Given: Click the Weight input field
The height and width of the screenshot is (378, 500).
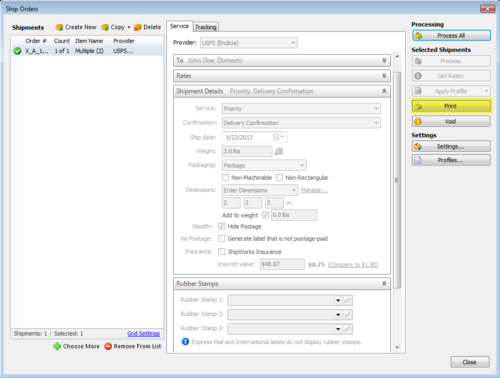Looking at the screenshot, I should 247,151.
